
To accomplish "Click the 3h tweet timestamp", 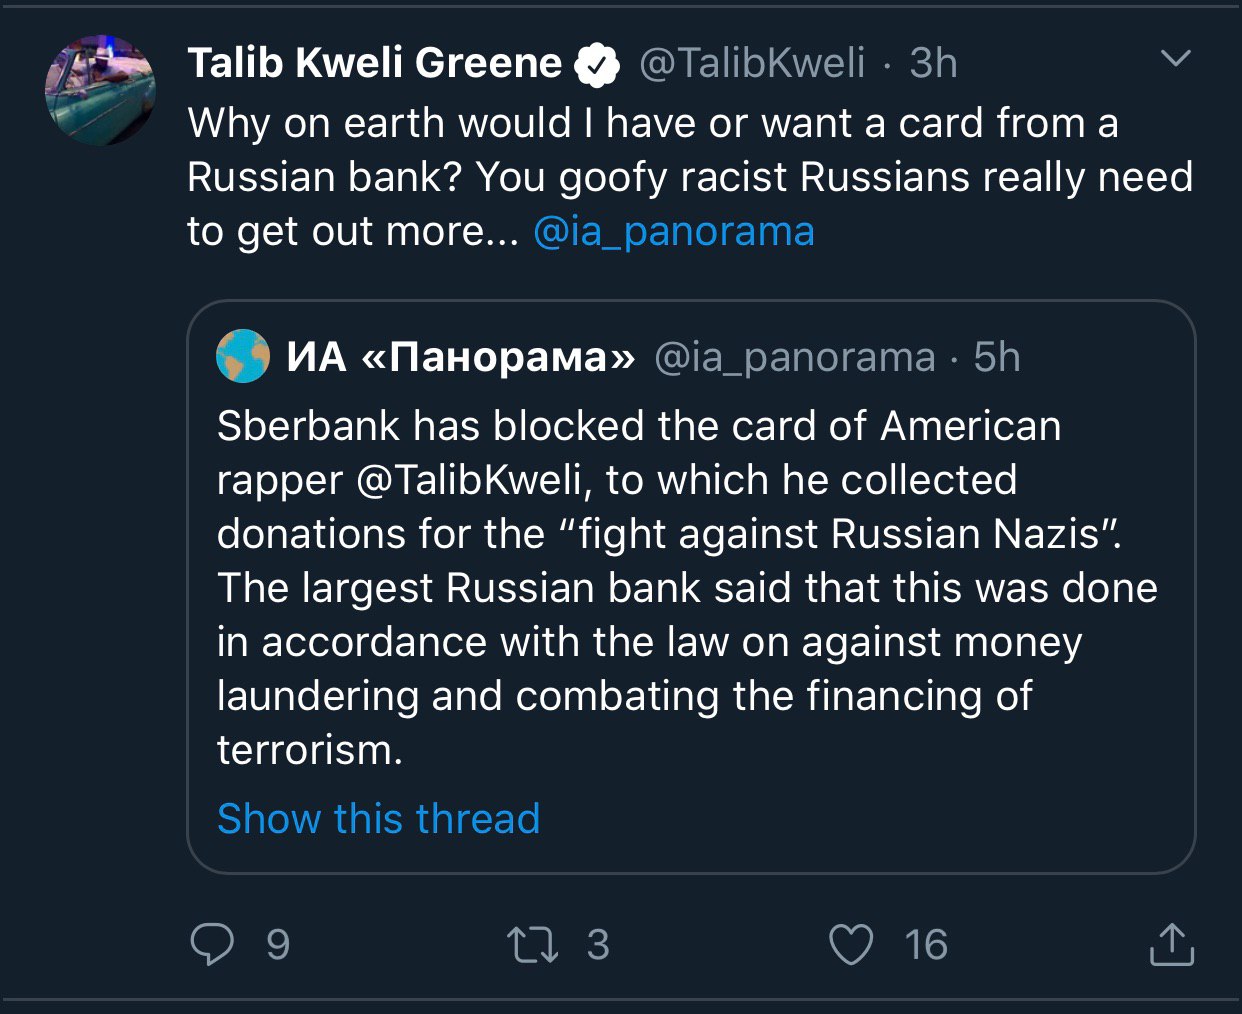I will coord(933,64).
